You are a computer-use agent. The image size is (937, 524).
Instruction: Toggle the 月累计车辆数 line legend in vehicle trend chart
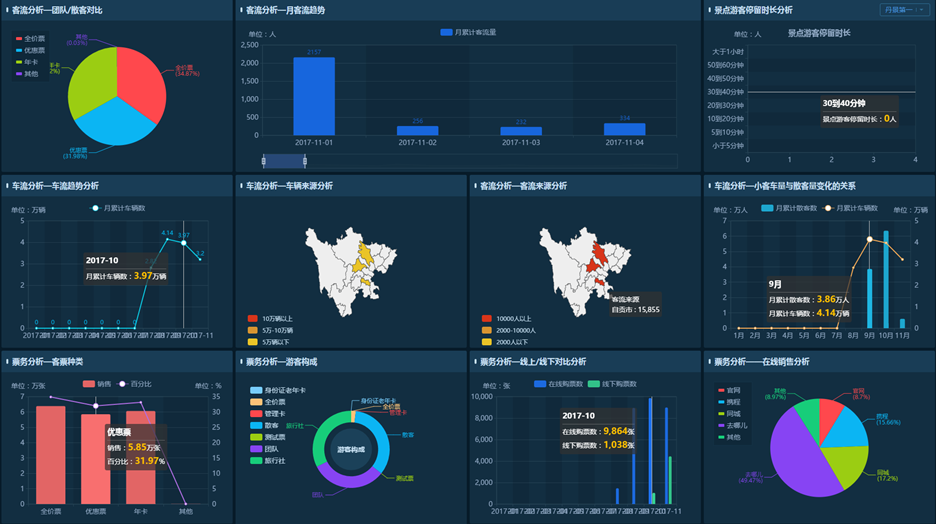118,208
